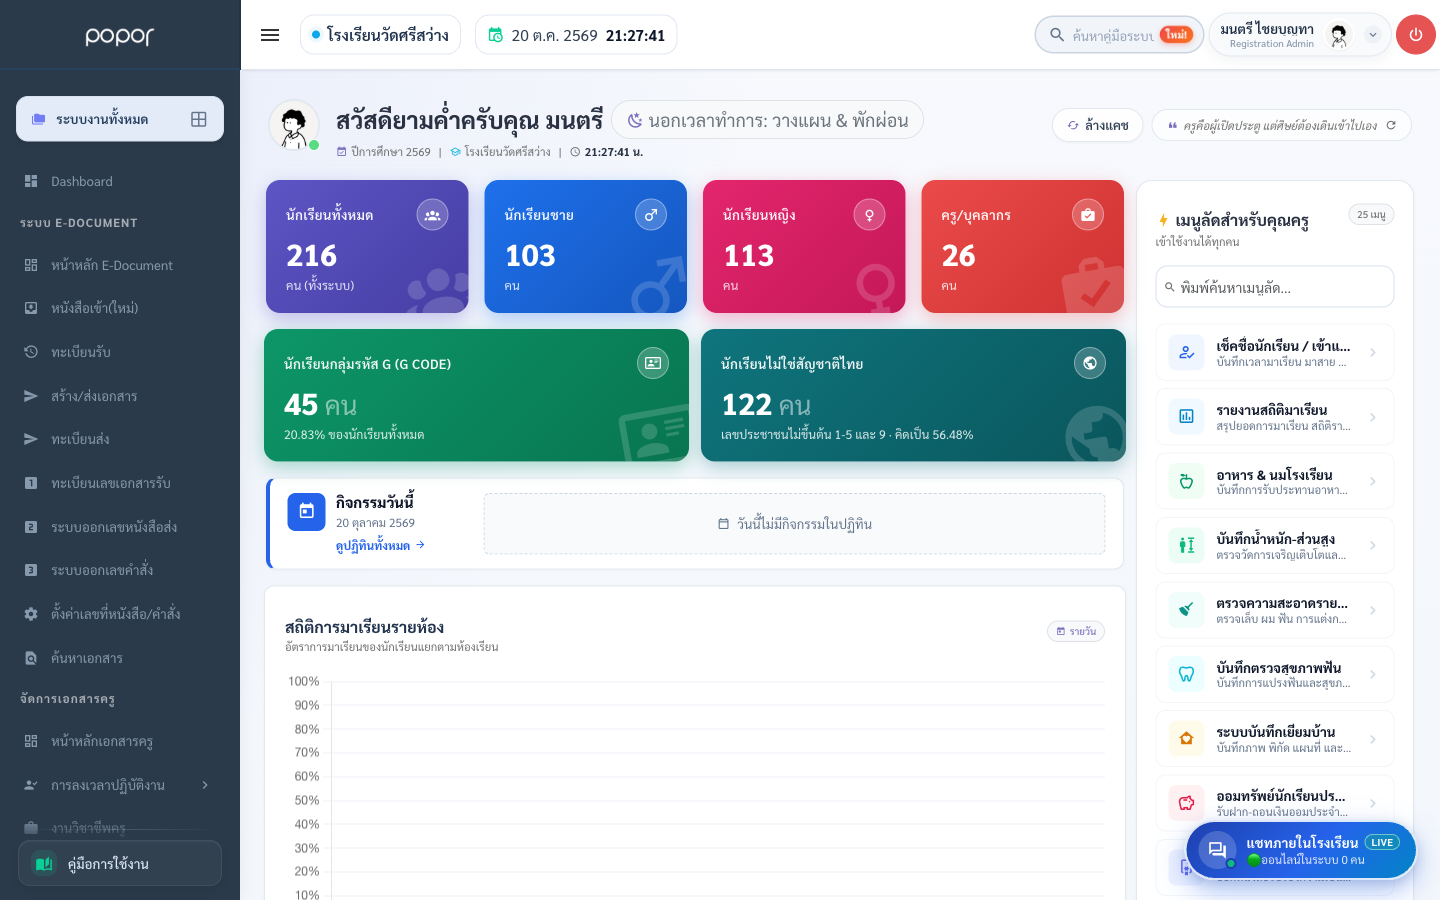Open บันทึกน้ำหนัก-ส่วนสูง shortcut entry

[1275, 546]
